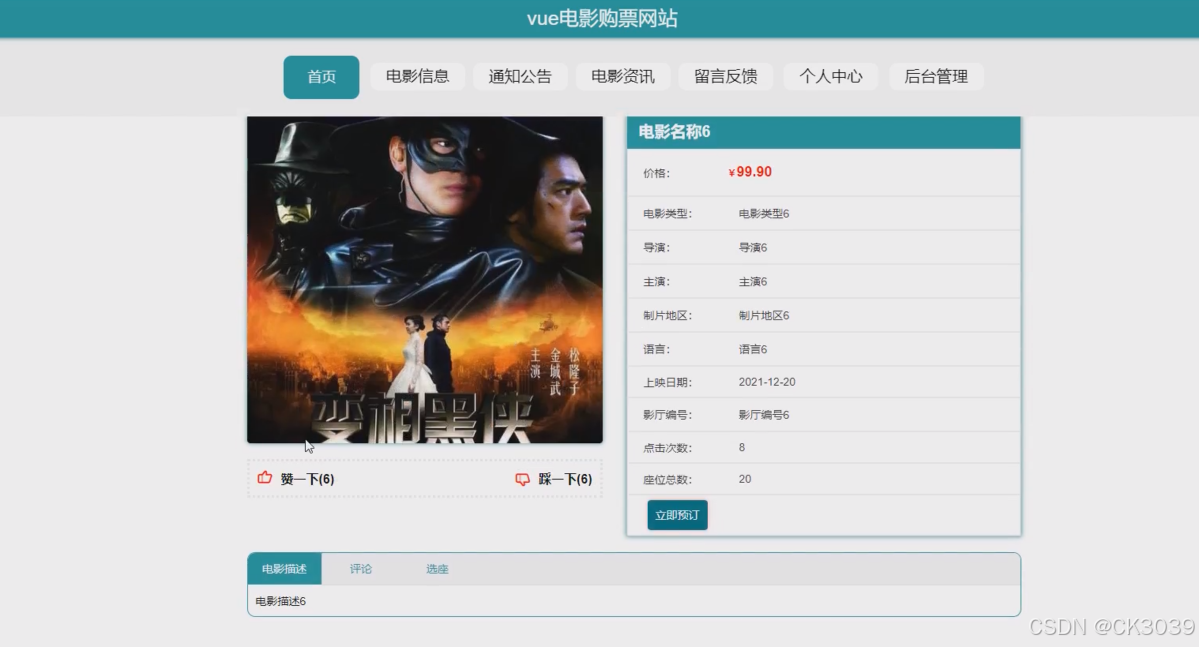The height and width of the screenshot is (647, 1199).
Task: Click the 主演6 value
Action: [752, 281]
